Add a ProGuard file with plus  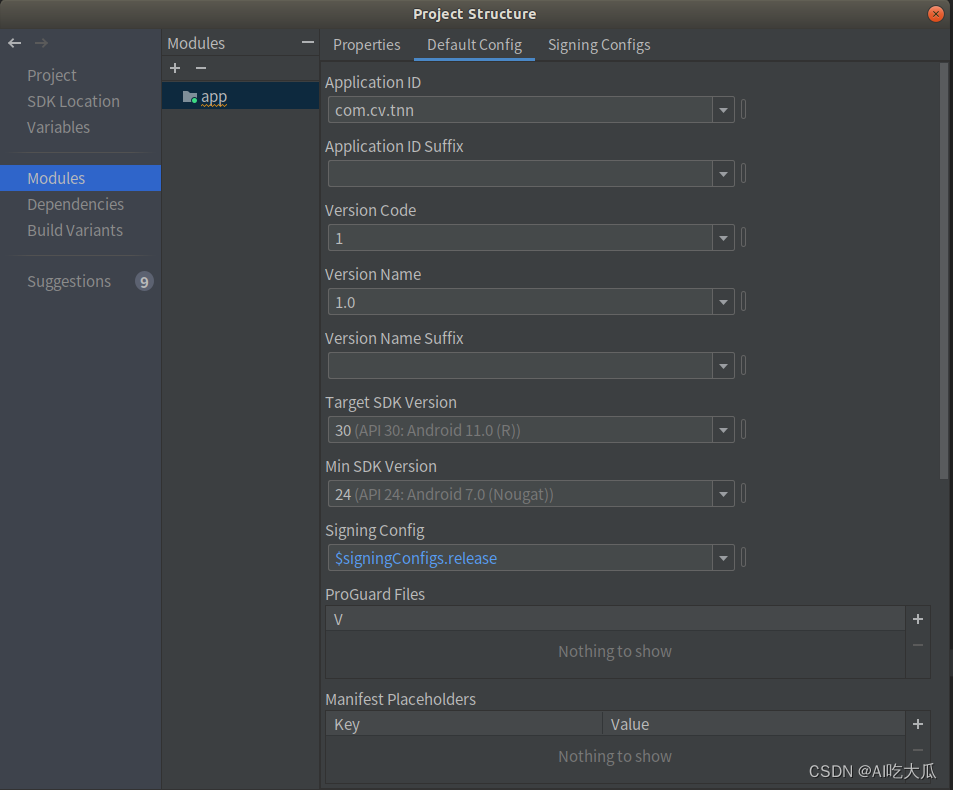tap(918, 619)
